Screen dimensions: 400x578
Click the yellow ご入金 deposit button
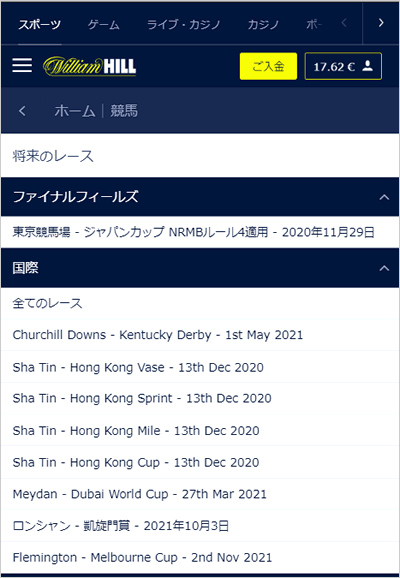(x=268, y=66)
